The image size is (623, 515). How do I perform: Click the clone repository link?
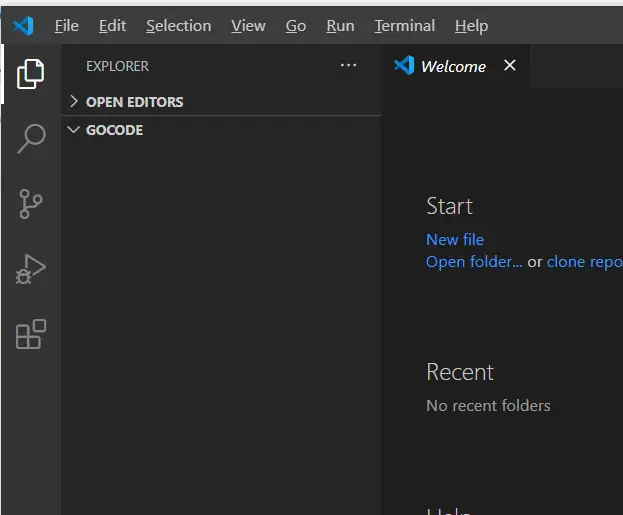click(584, 261)
